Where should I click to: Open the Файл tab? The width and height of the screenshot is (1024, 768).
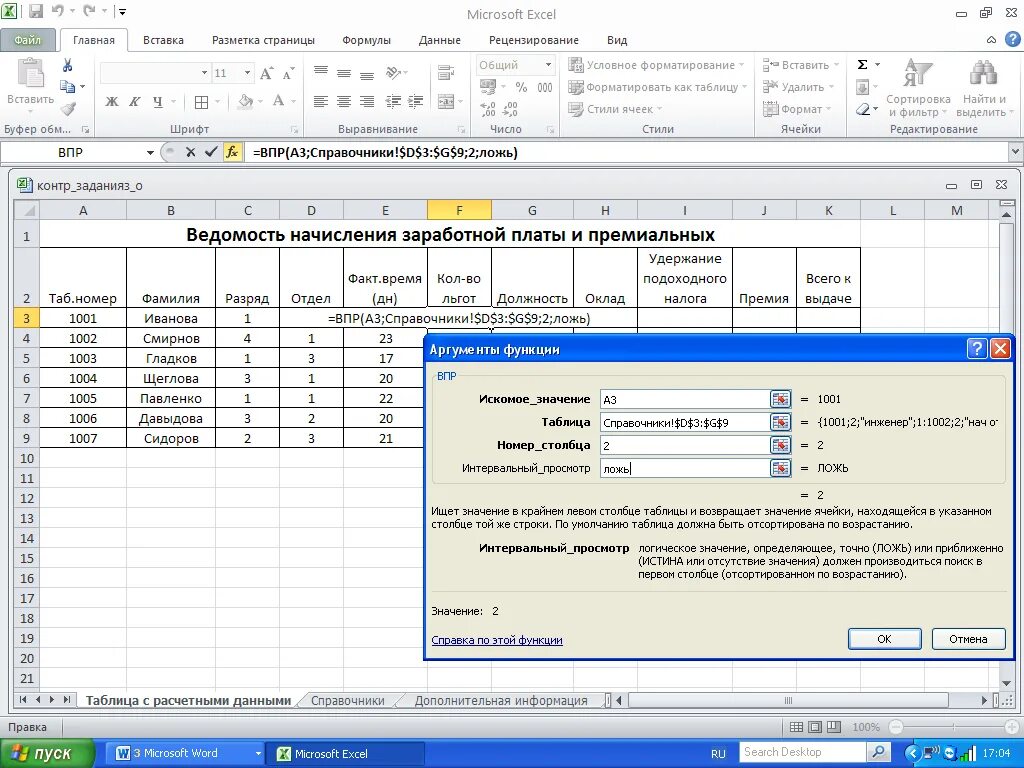point(27,40)
